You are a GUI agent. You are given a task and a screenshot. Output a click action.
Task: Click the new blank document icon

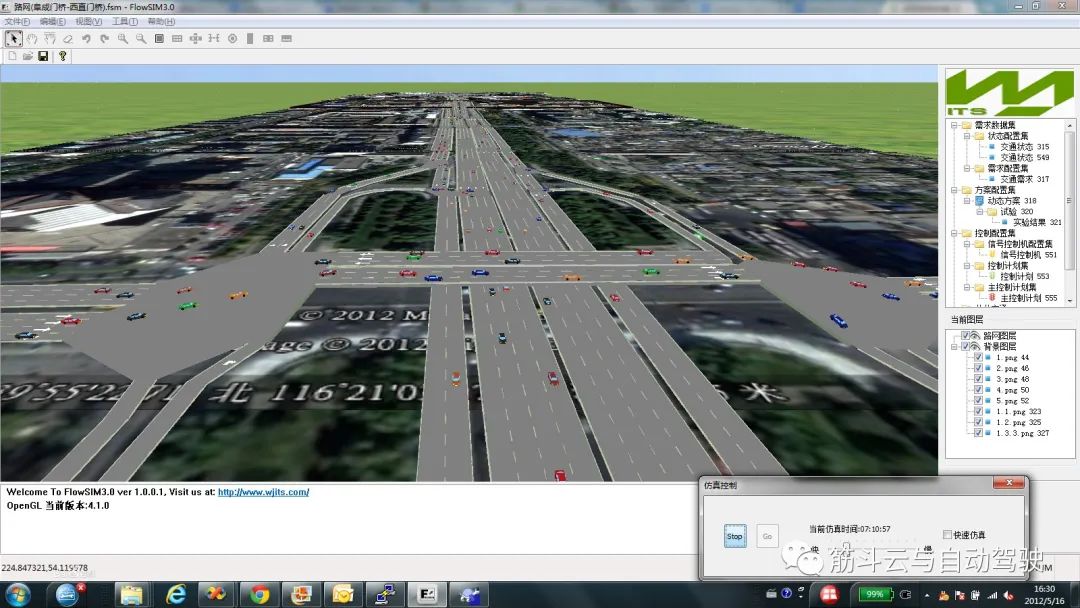click(x=12, y=56)
